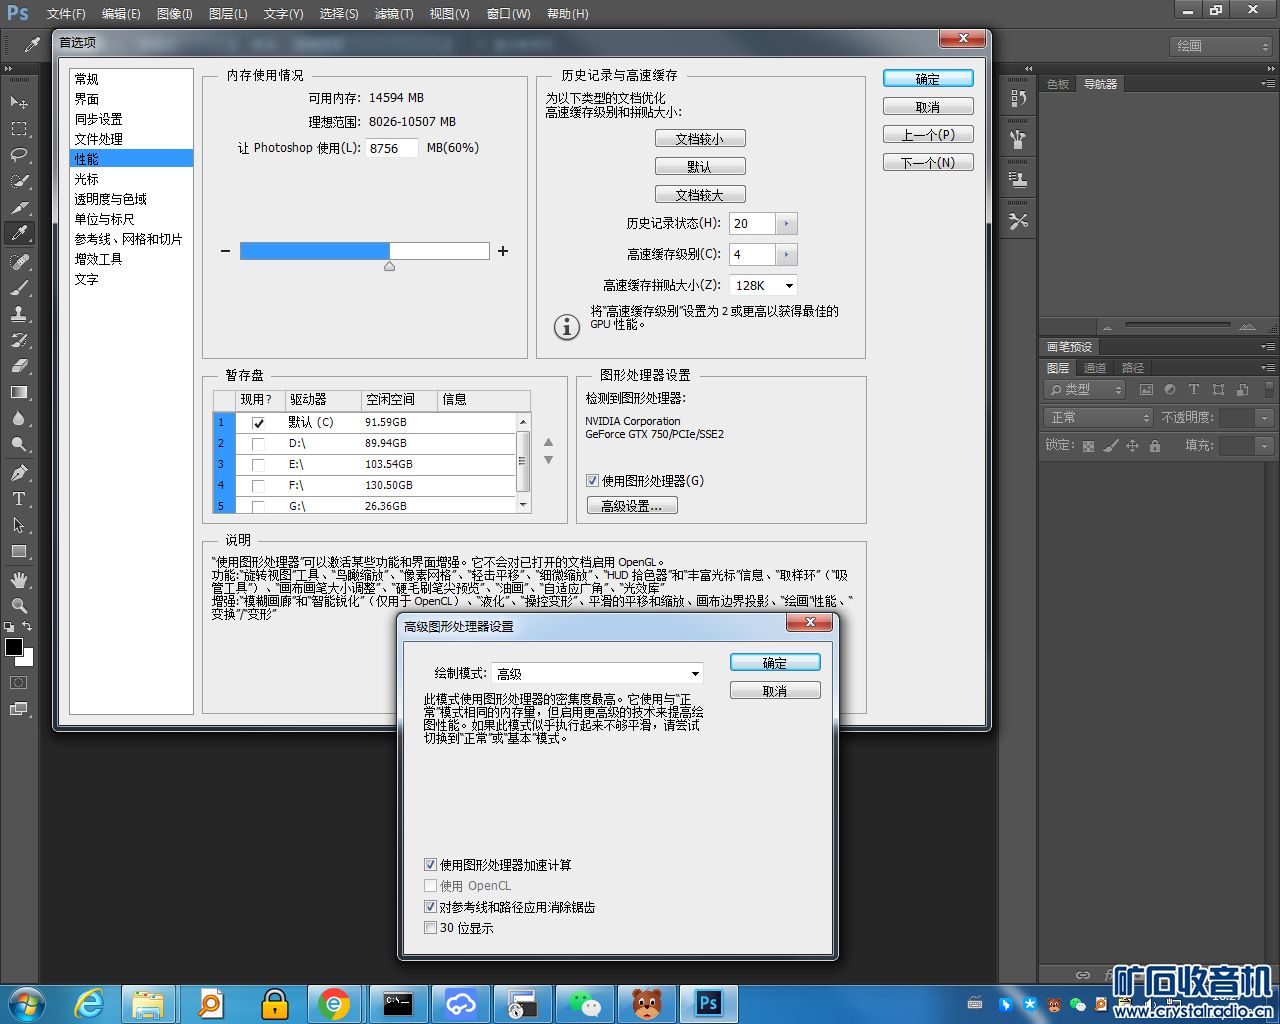
Task: Select the Zoom tool
Action: click(x=19, y=606)
